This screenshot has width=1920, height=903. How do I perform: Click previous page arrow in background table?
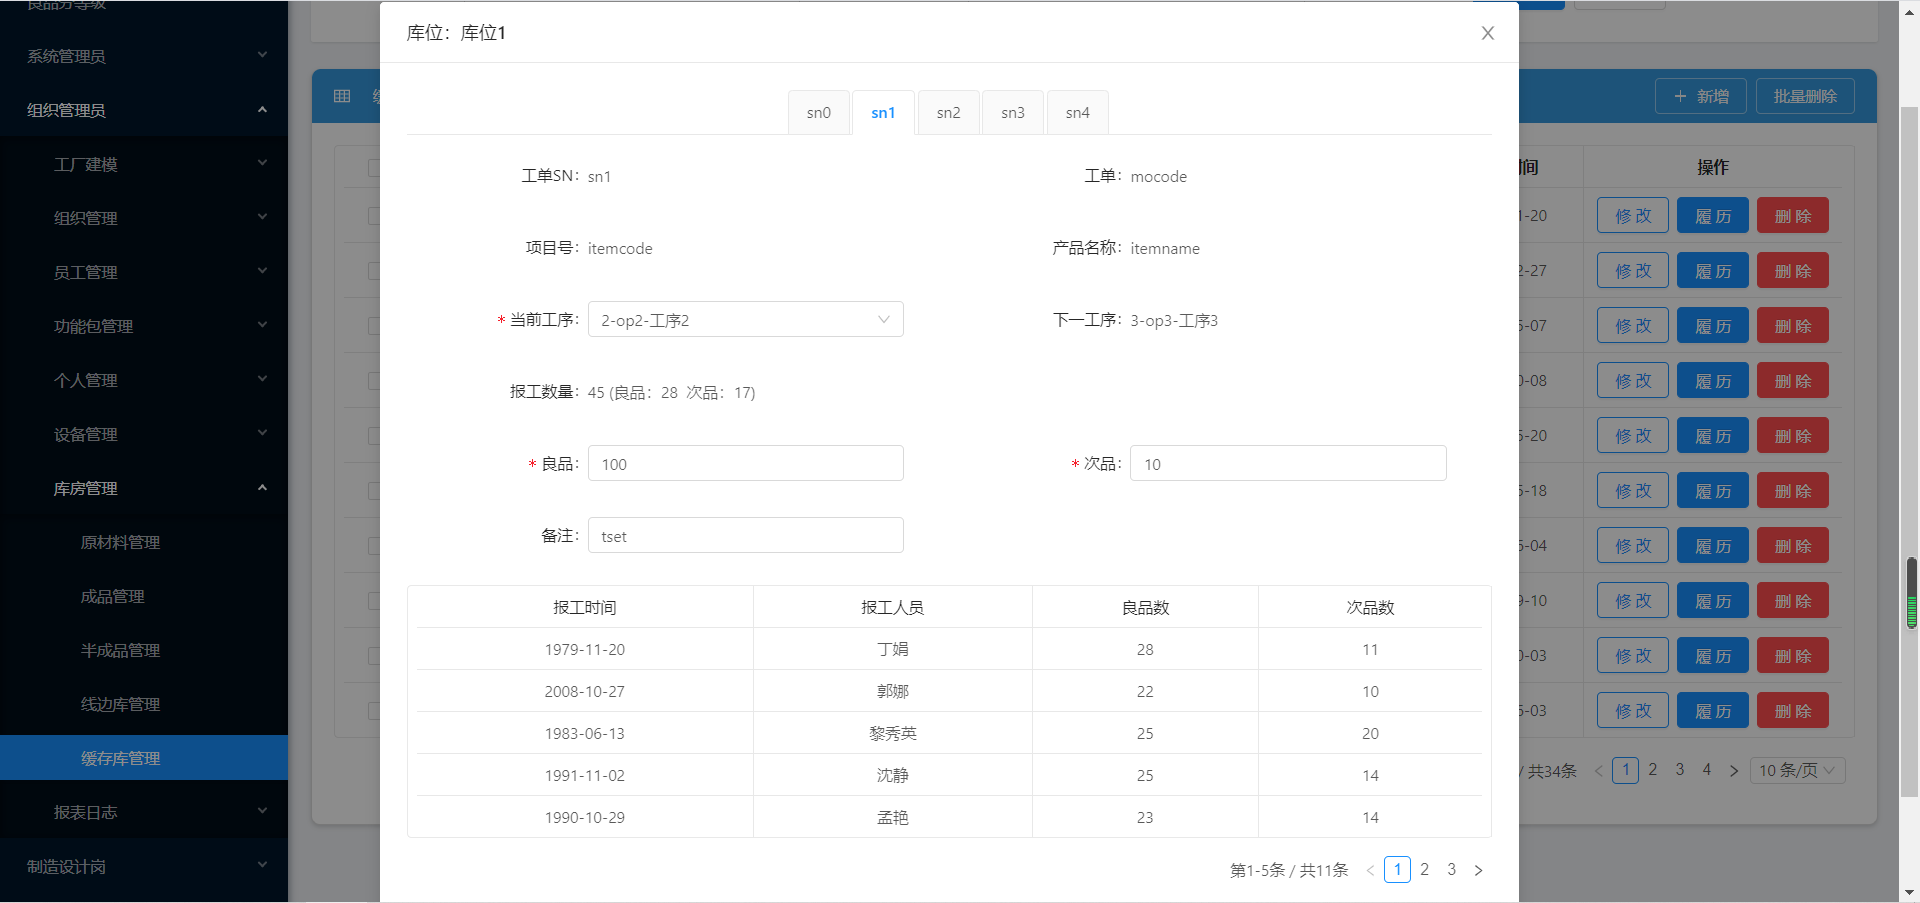(x=1598, y=770)
